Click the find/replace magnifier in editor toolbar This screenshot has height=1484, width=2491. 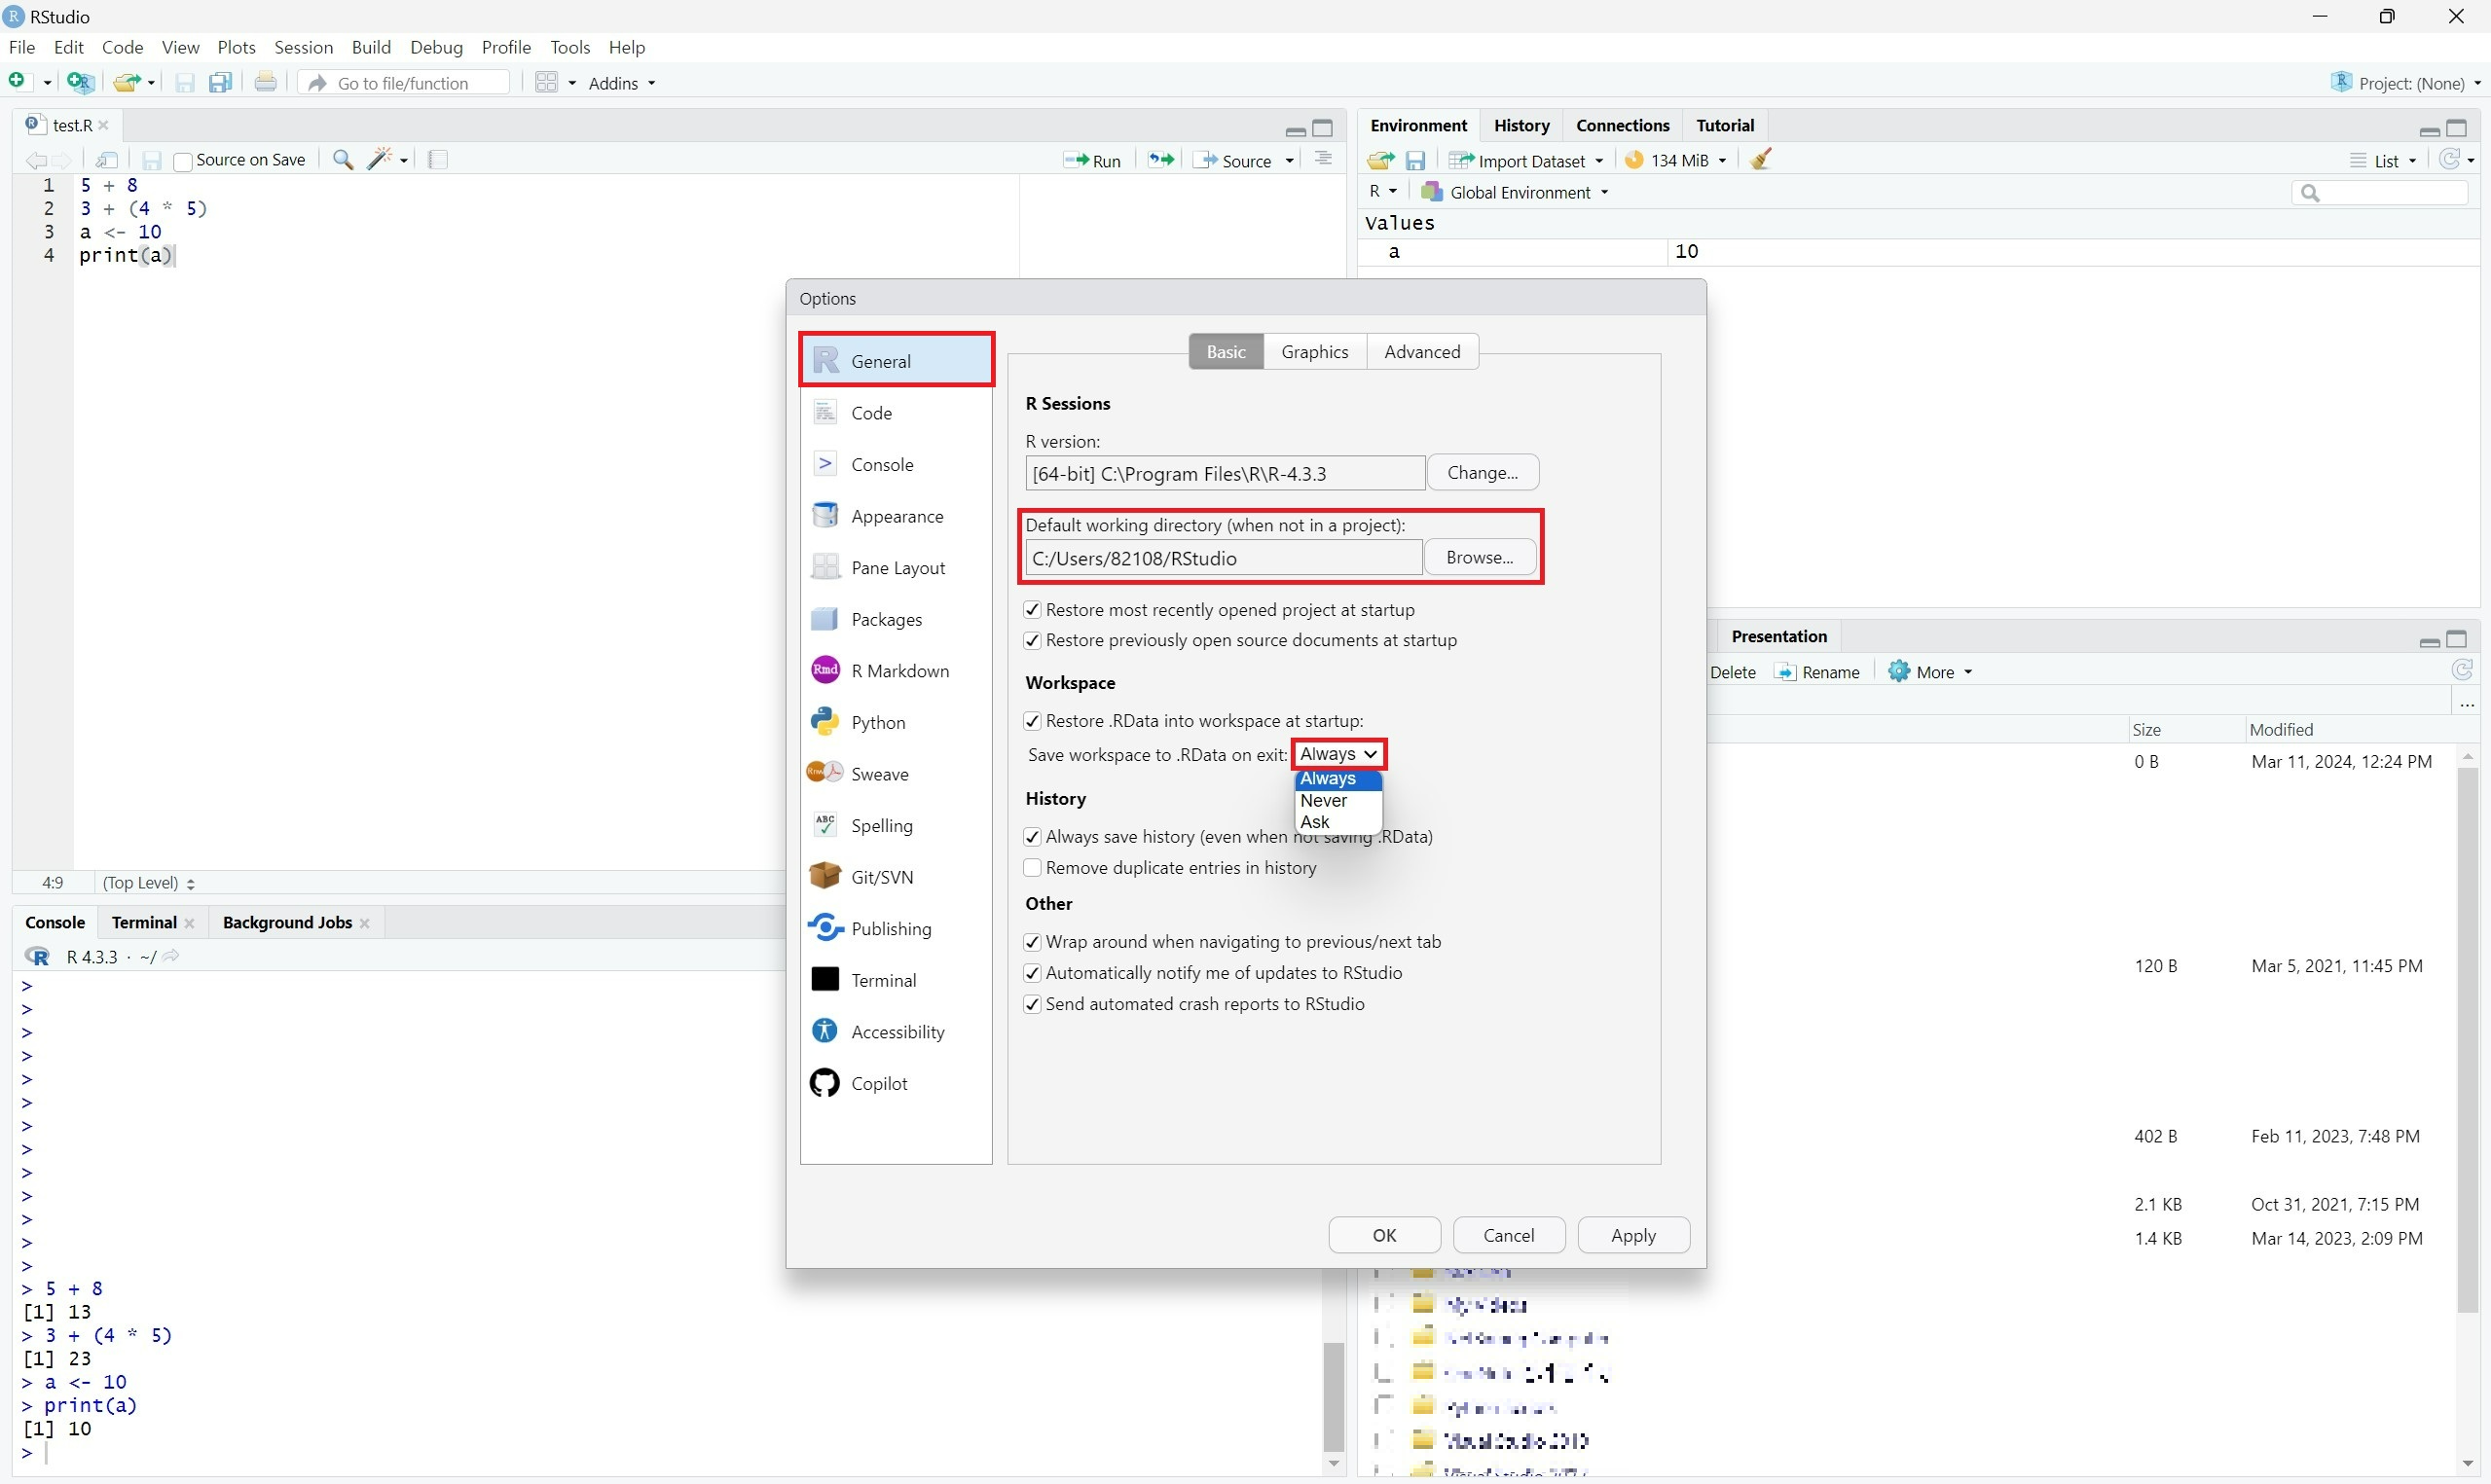click(343, 160)
